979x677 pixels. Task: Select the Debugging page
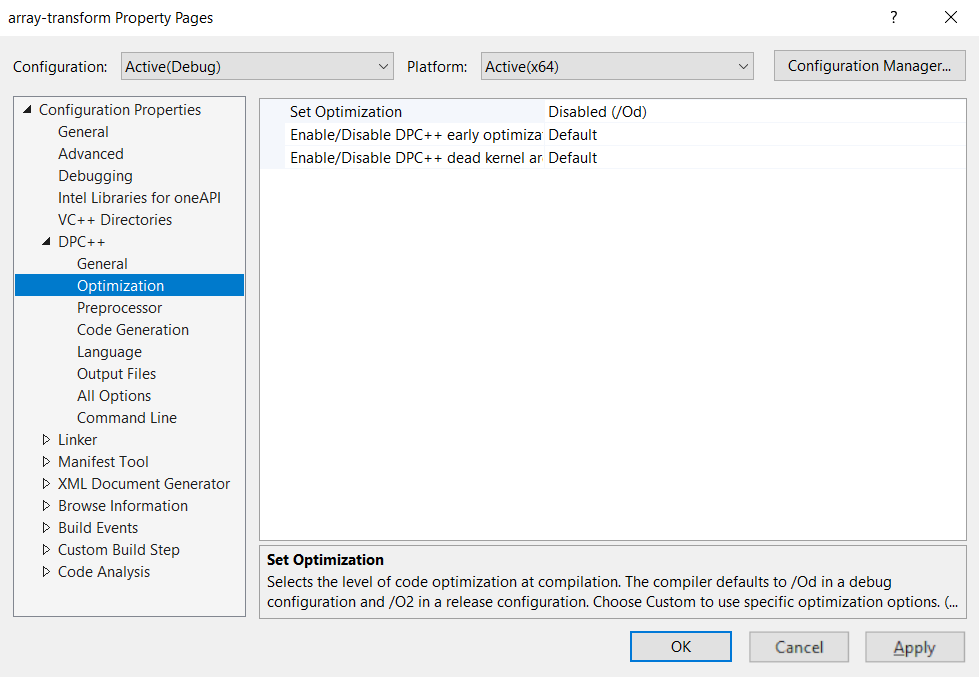[95, 175]
